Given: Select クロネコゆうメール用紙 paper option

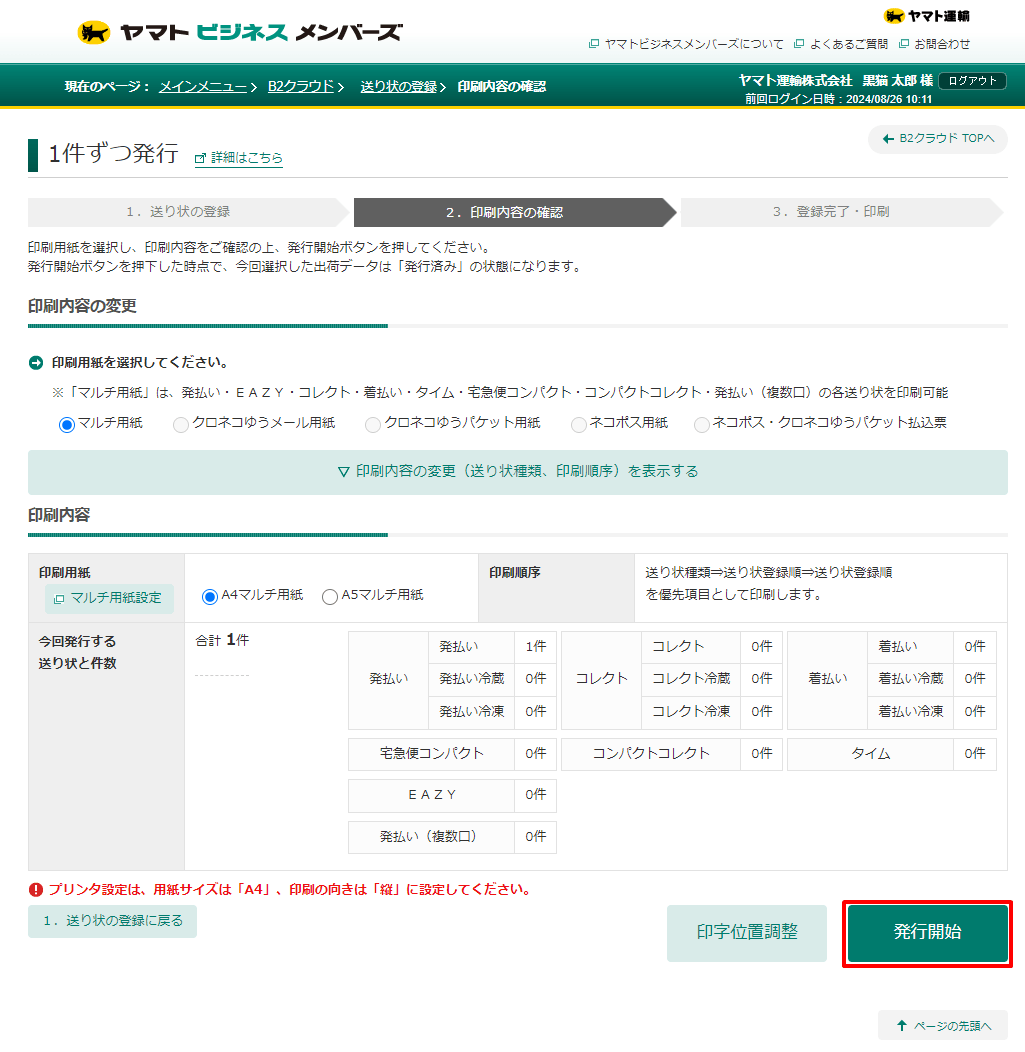Looking at the screenshot, I should 180,425.
